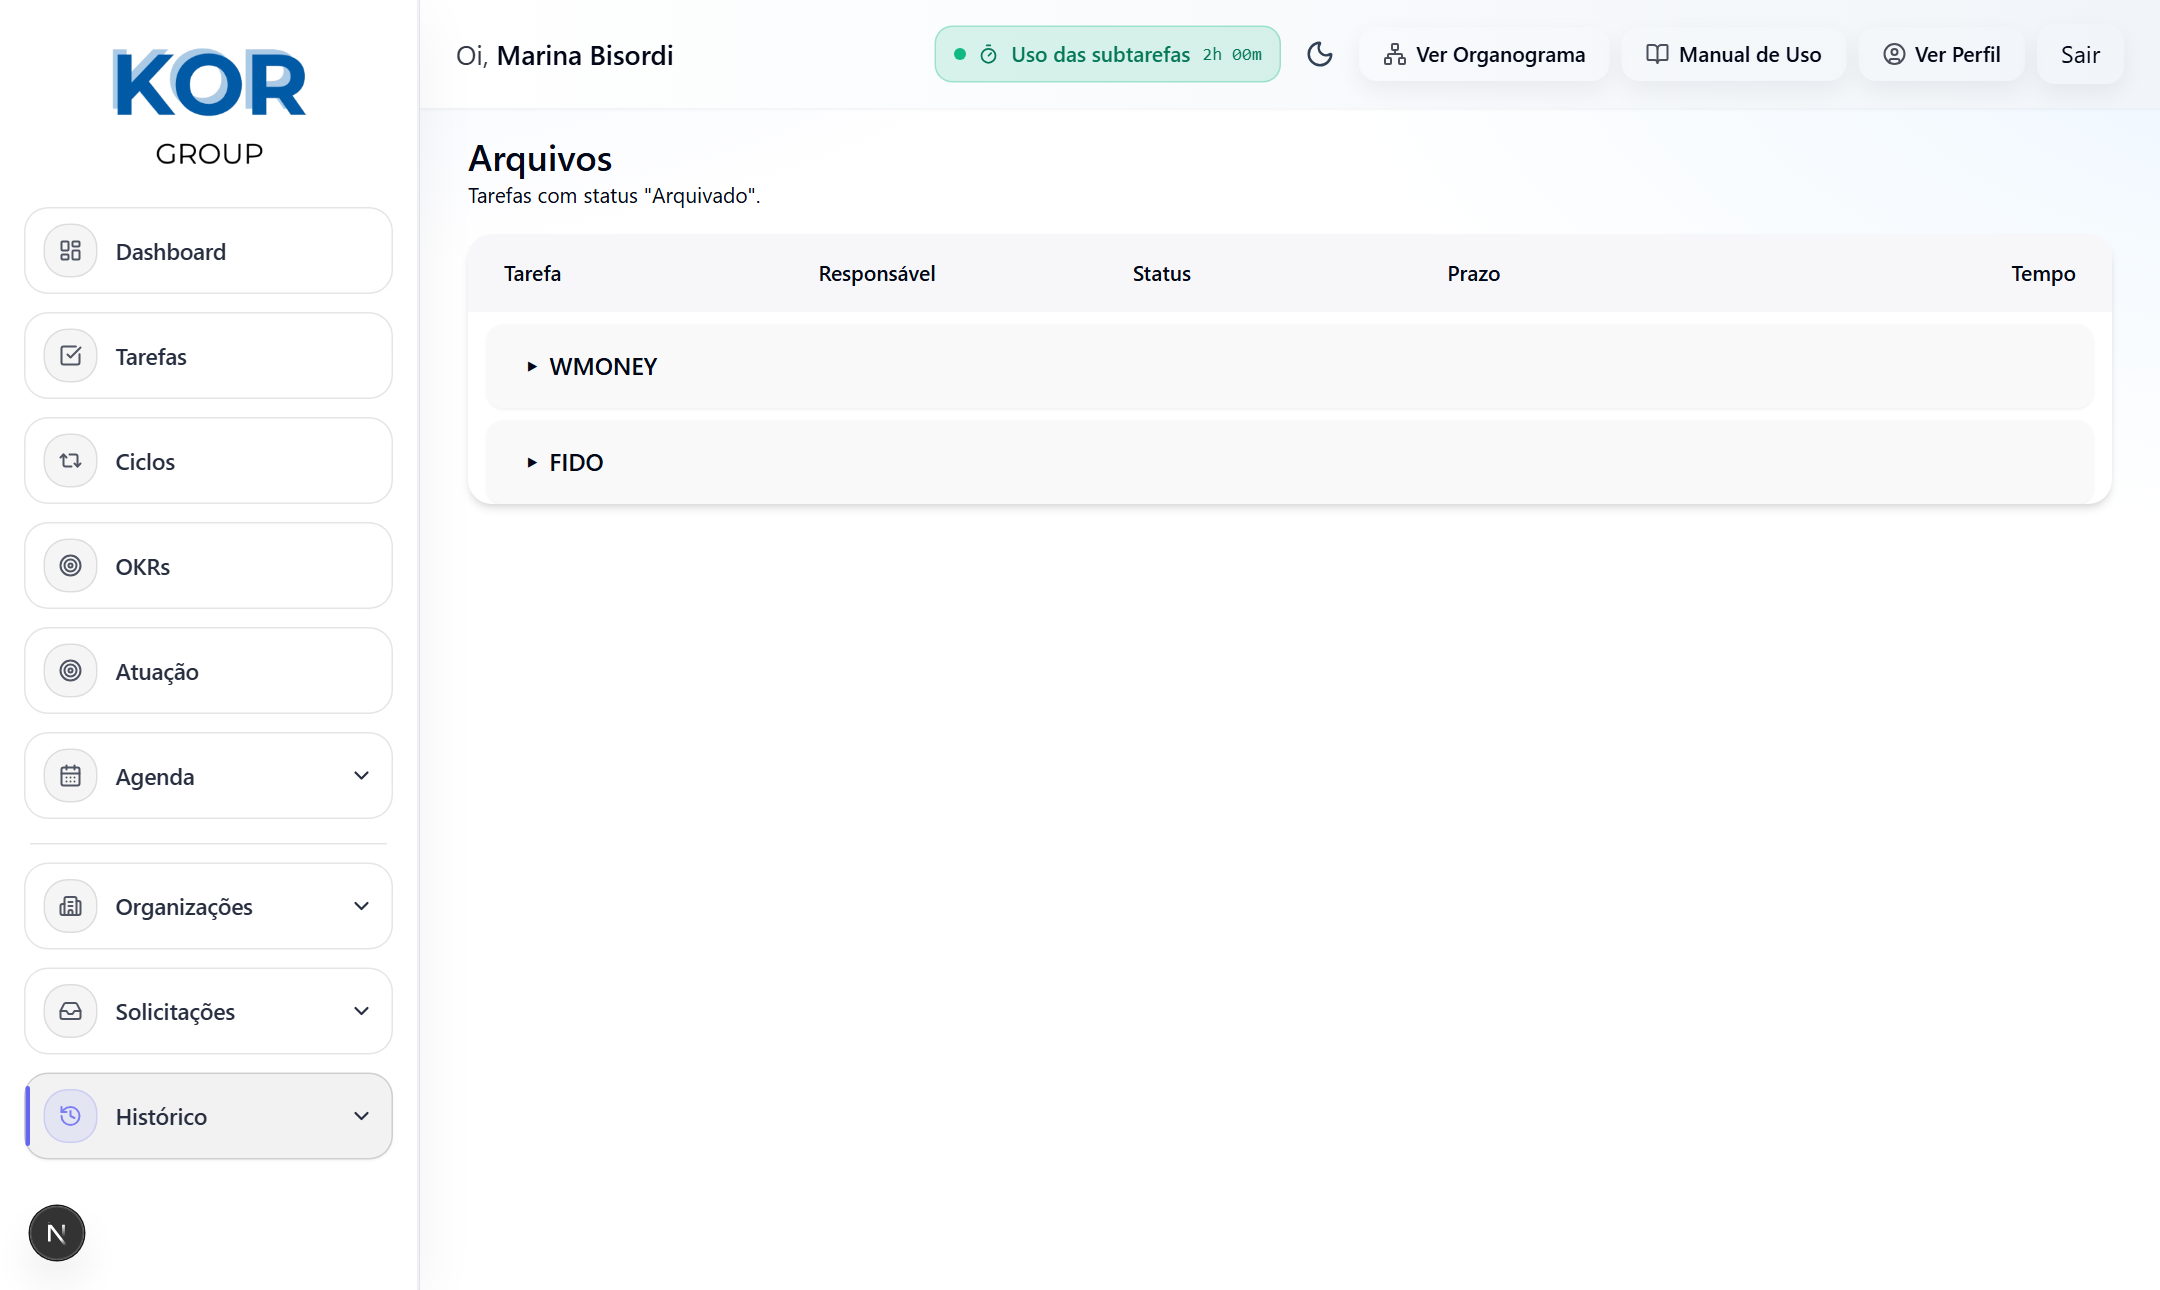Click Sair to log out

click(2079, 55)
